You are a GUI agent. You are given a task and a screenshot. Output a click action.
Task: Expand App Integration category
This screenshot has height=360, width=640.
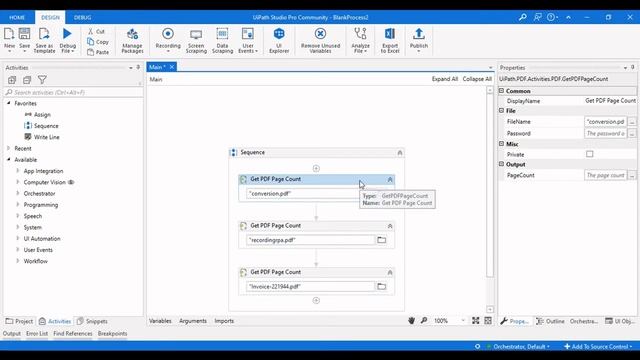coord(18,171)
